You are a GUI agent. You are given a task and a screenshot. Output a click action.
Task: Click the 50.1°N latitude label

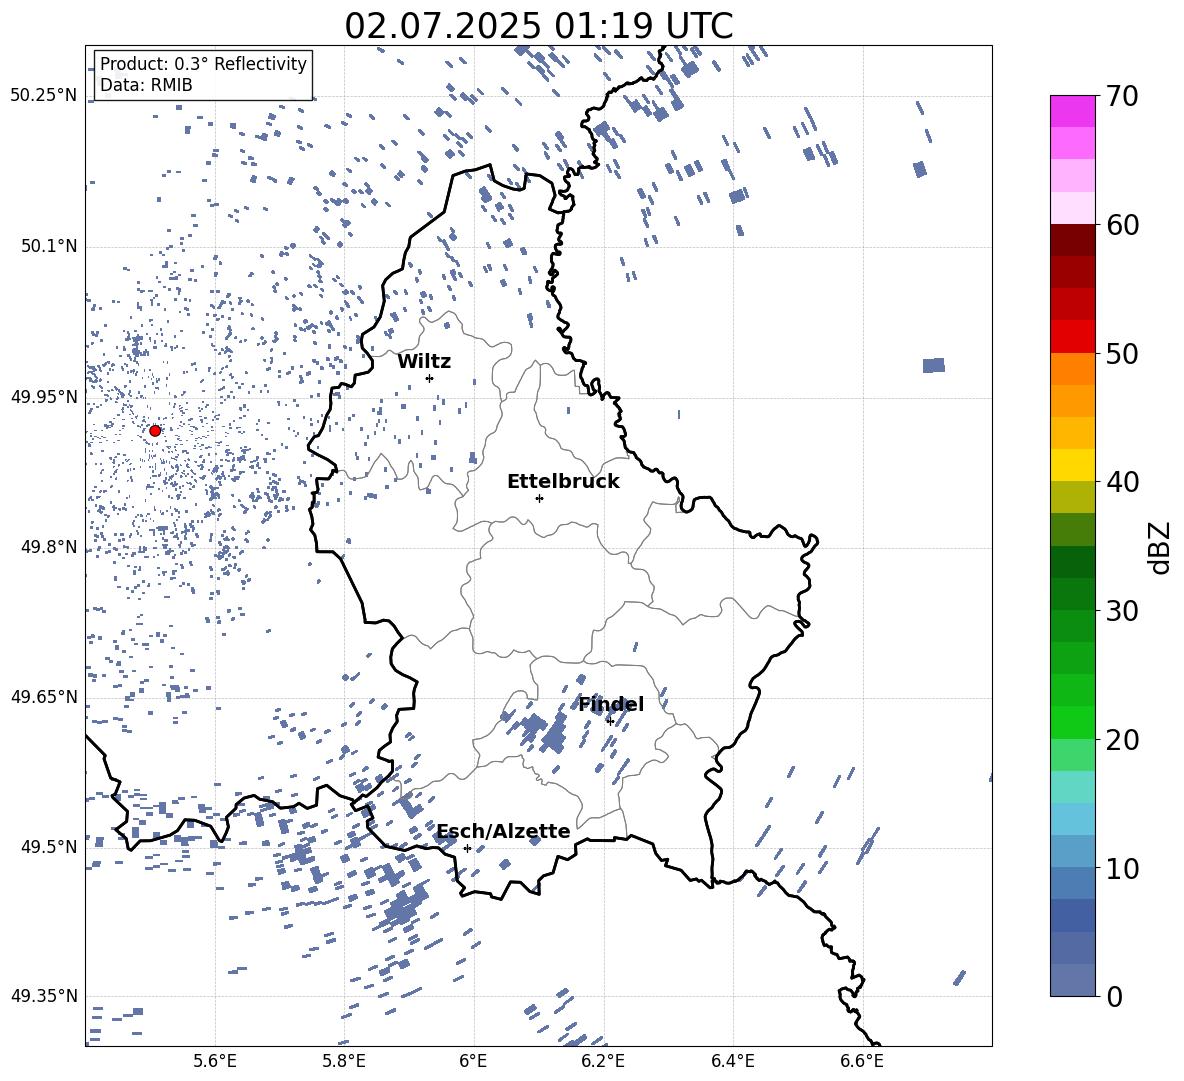(49, 246)
